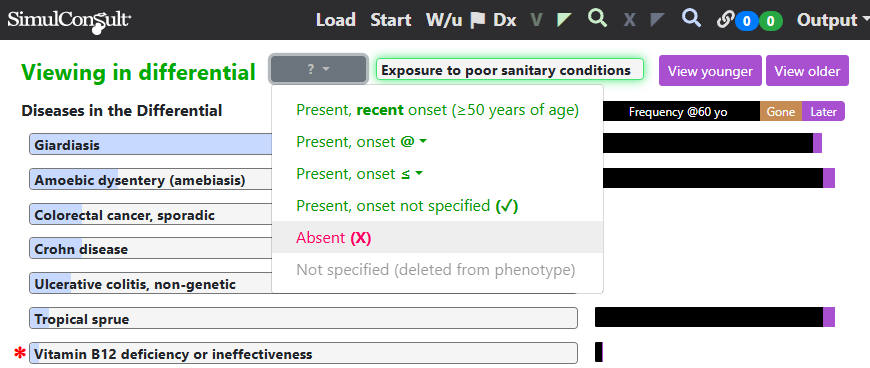Click the gray X icon in toolbar

(x=629, y=21)
